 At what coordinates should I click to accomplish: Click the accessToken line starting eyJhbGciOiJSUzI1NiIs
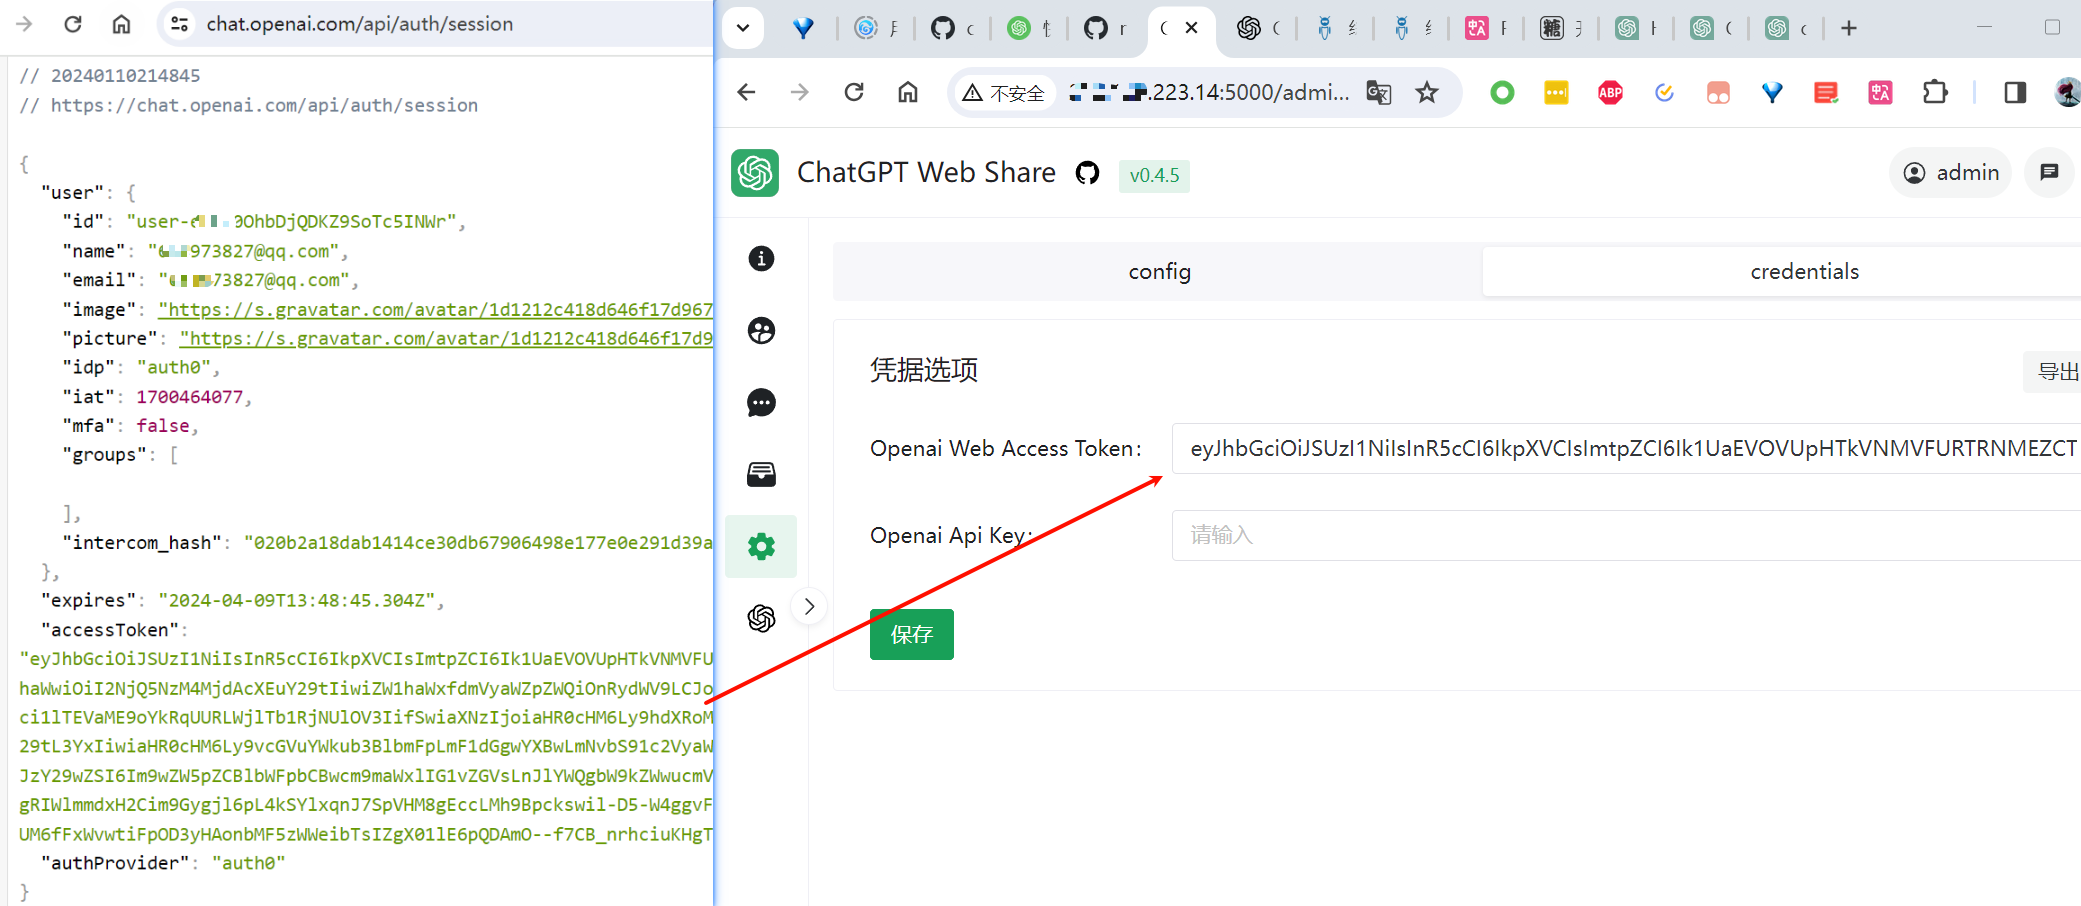coord(366,659)
